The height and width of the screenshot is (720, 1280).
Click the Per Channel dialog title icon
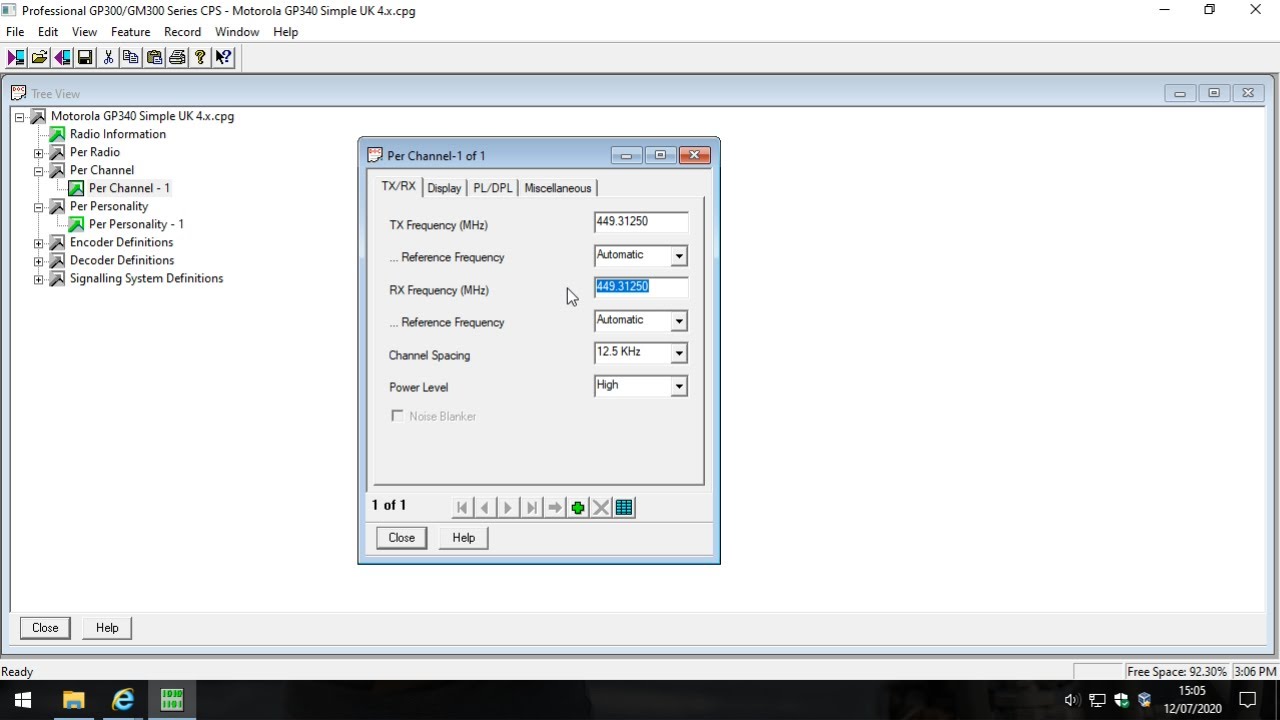click(x=375, y=155)
